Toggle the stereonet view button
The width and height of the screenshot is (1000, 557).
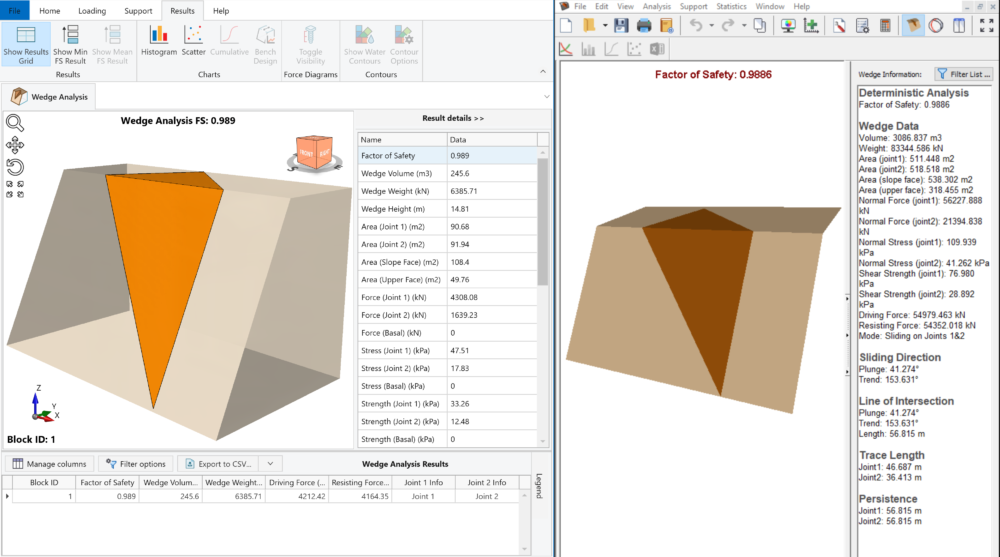tap(936, 25)
